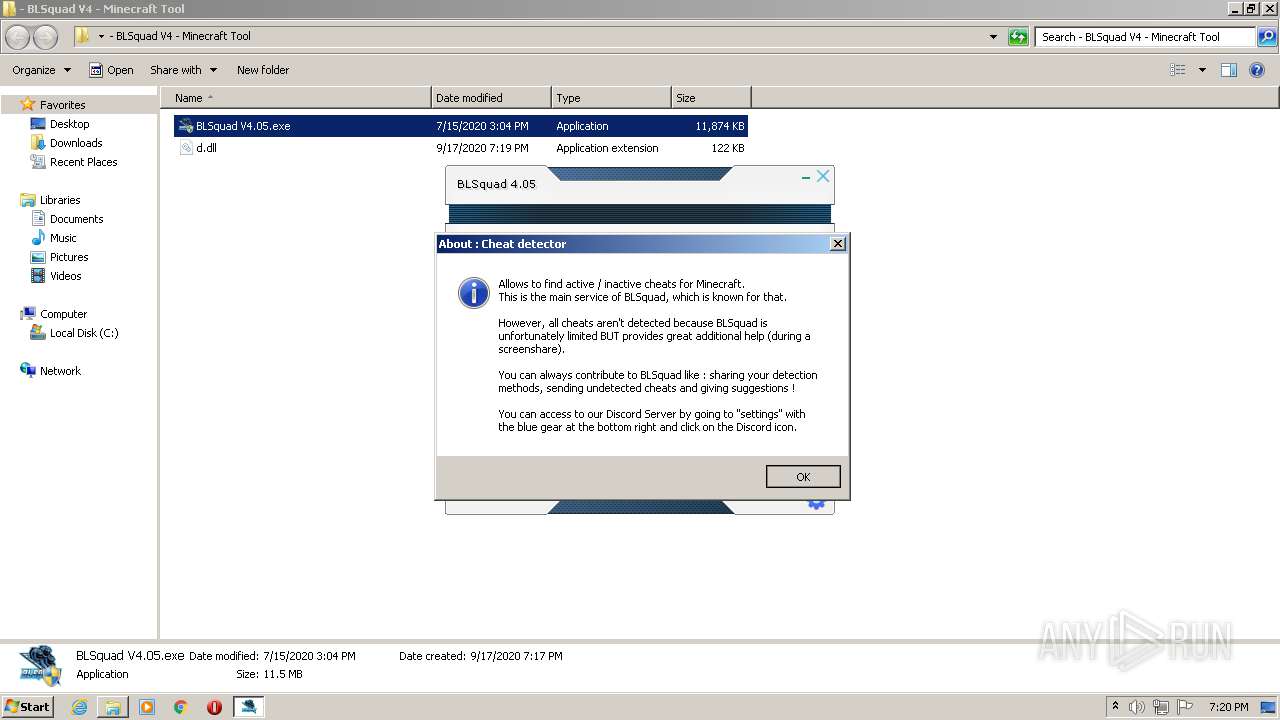Click the volume speaker tray icon
The width and height of the screenshot is (1280, 720).
pyautogui.click(x=1137, y=707)
